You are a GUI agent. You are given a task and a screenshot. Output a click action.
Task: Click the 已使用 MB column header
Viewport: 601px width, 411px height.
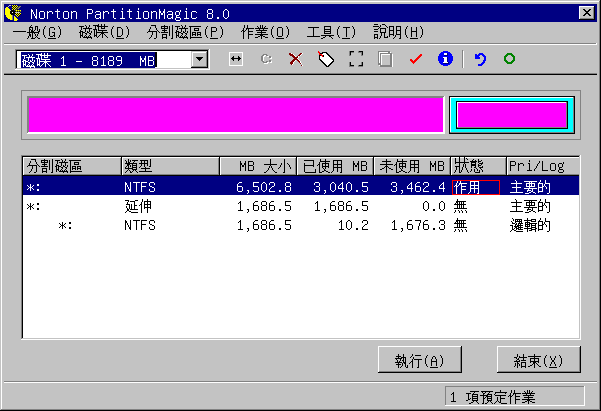click(x=335, y=166)
